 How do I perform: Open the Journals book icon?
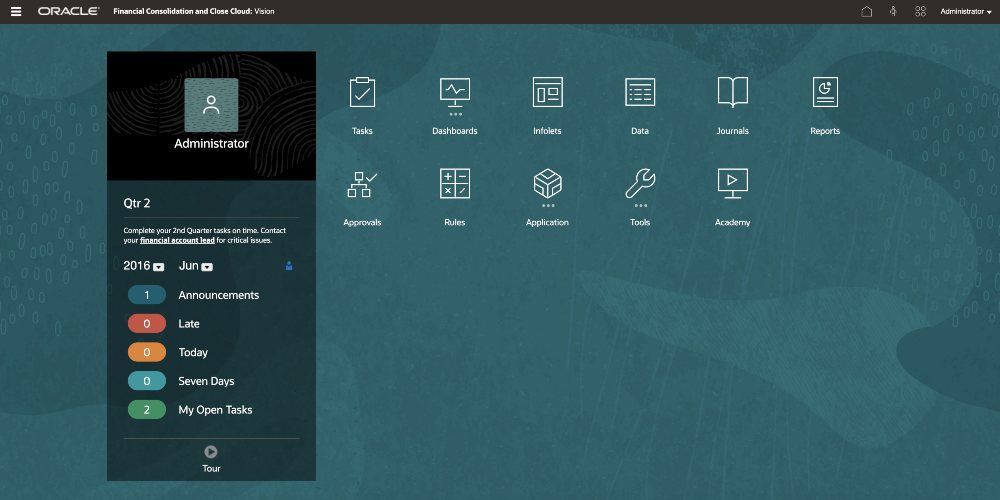[732, 93]
